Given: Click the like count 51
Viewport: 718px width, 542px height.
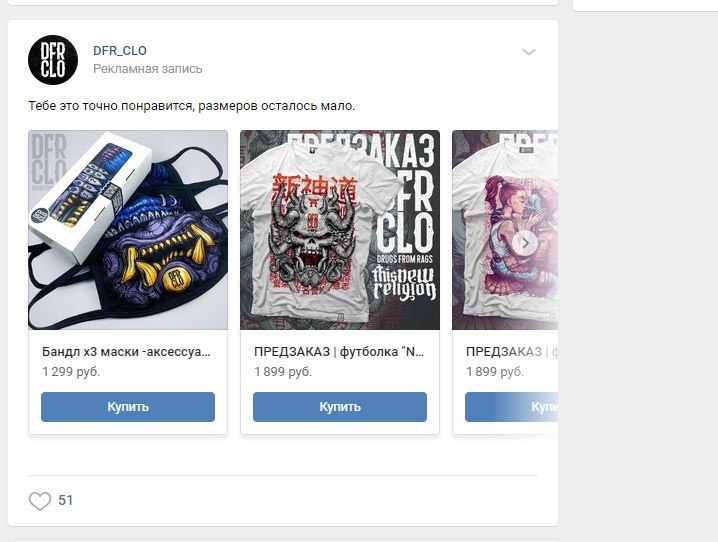Looking at the screenshot, I should (65, 500).
